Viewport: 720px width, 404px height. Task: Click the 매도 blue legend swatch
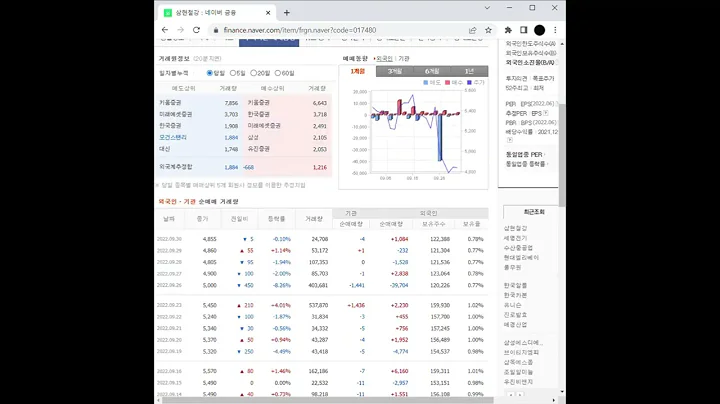426,83
